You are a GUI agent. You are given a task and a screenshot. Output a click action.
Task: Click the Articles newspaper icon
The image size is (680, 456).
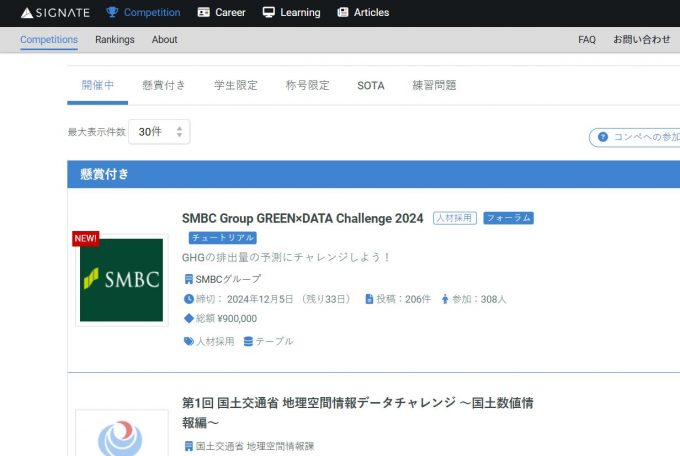click(343, 12)
